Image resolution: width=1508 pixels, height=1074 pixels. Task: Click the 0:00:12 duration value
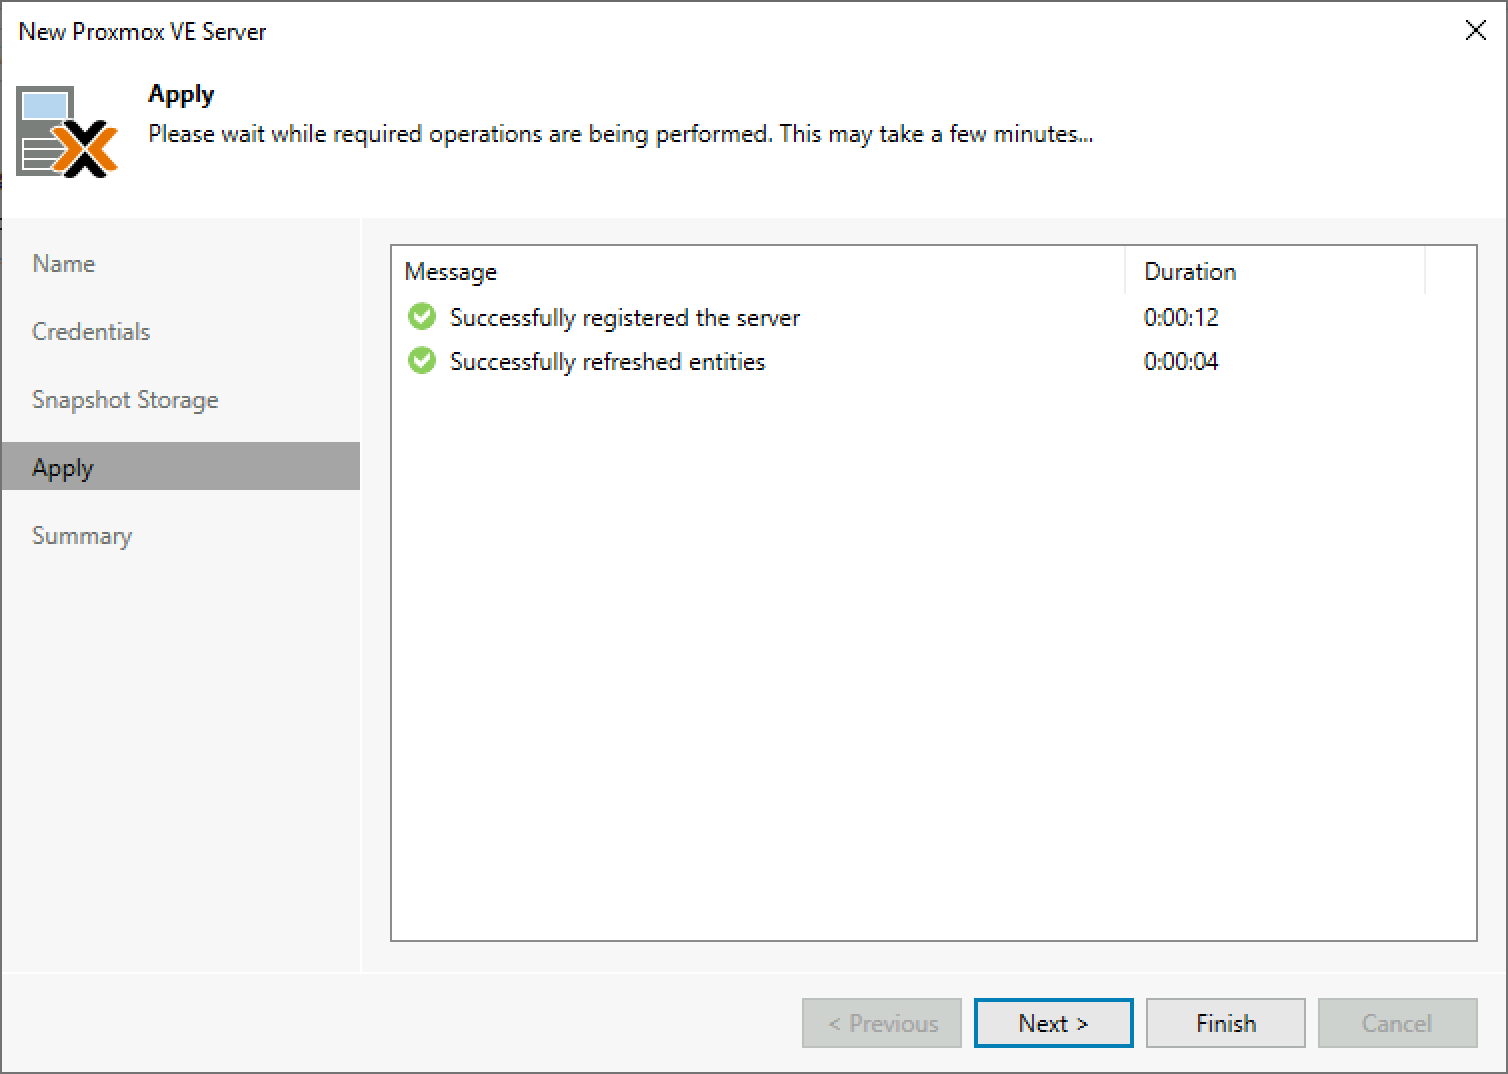click(1181, 317)
